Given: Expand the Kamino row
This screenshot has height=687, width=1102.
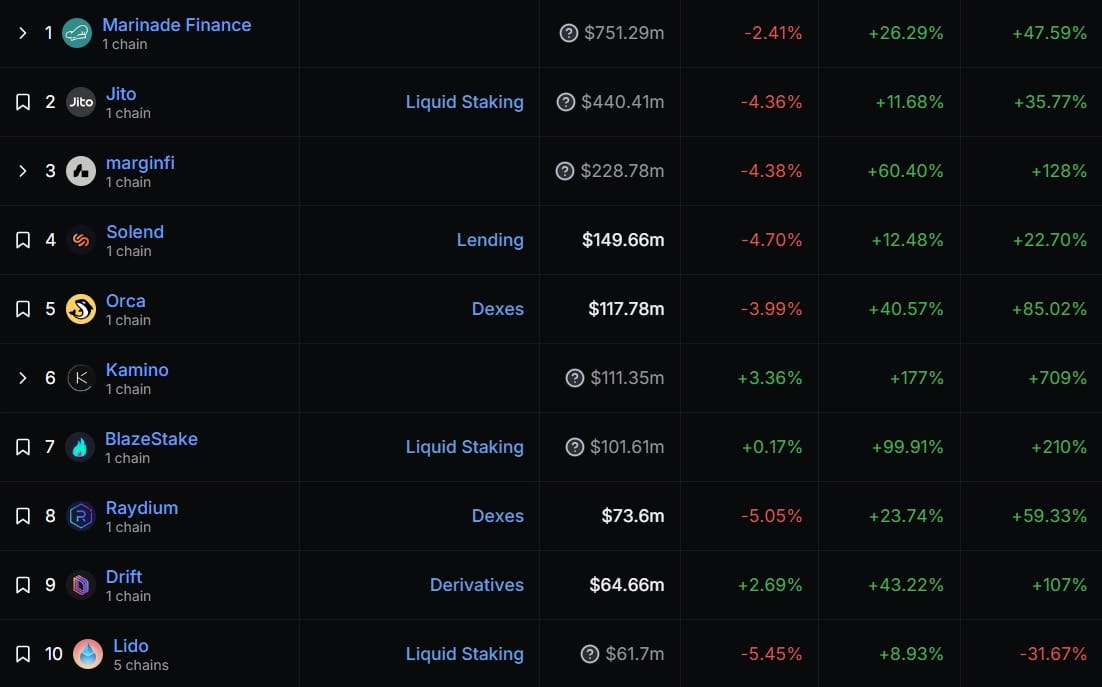Looking at the screenshot, I should 23,378.
